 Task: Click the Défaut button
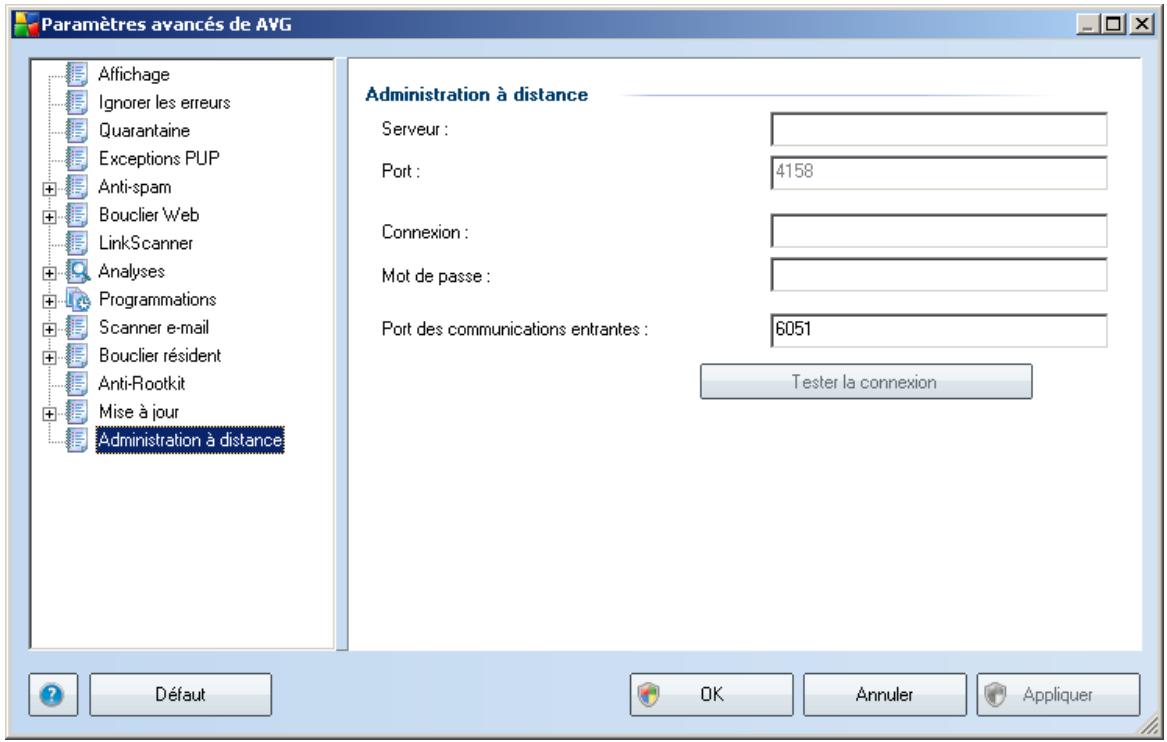(181, 695)
